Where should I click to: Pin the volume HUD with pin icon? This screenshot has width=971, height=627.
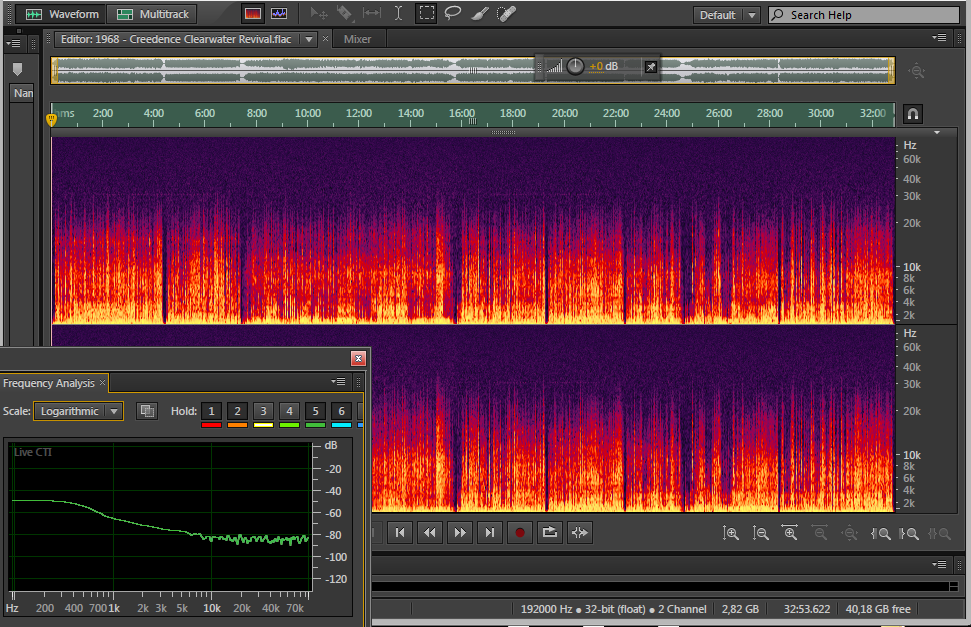point(650,67)
